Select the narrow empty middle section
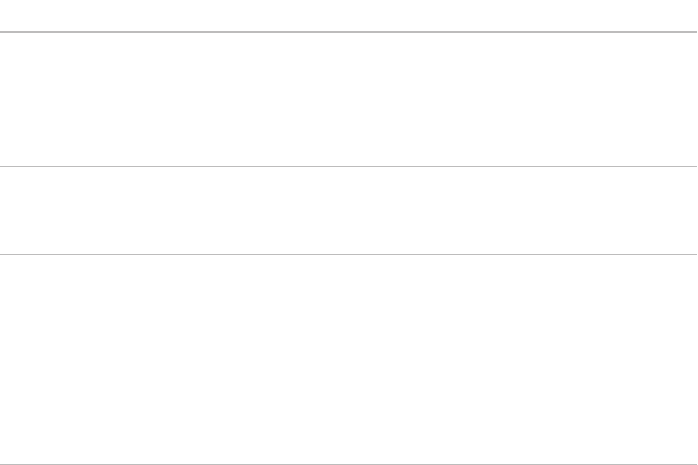698x465 pixels. point(349,210)
